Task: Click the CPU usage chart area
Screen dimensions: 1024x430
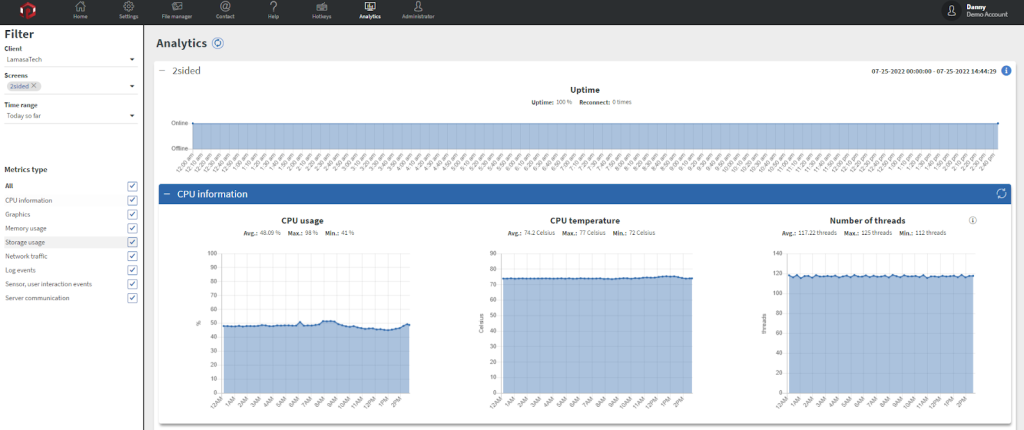Action: (316, 323)
